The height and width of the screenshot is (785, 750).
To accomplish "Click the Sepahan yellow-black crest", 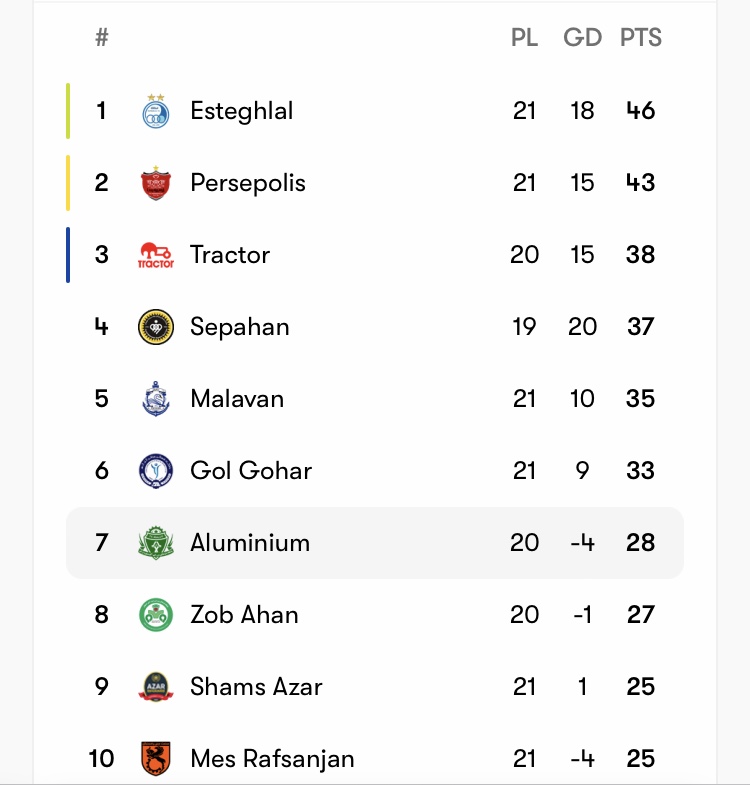I will [156, 327].
